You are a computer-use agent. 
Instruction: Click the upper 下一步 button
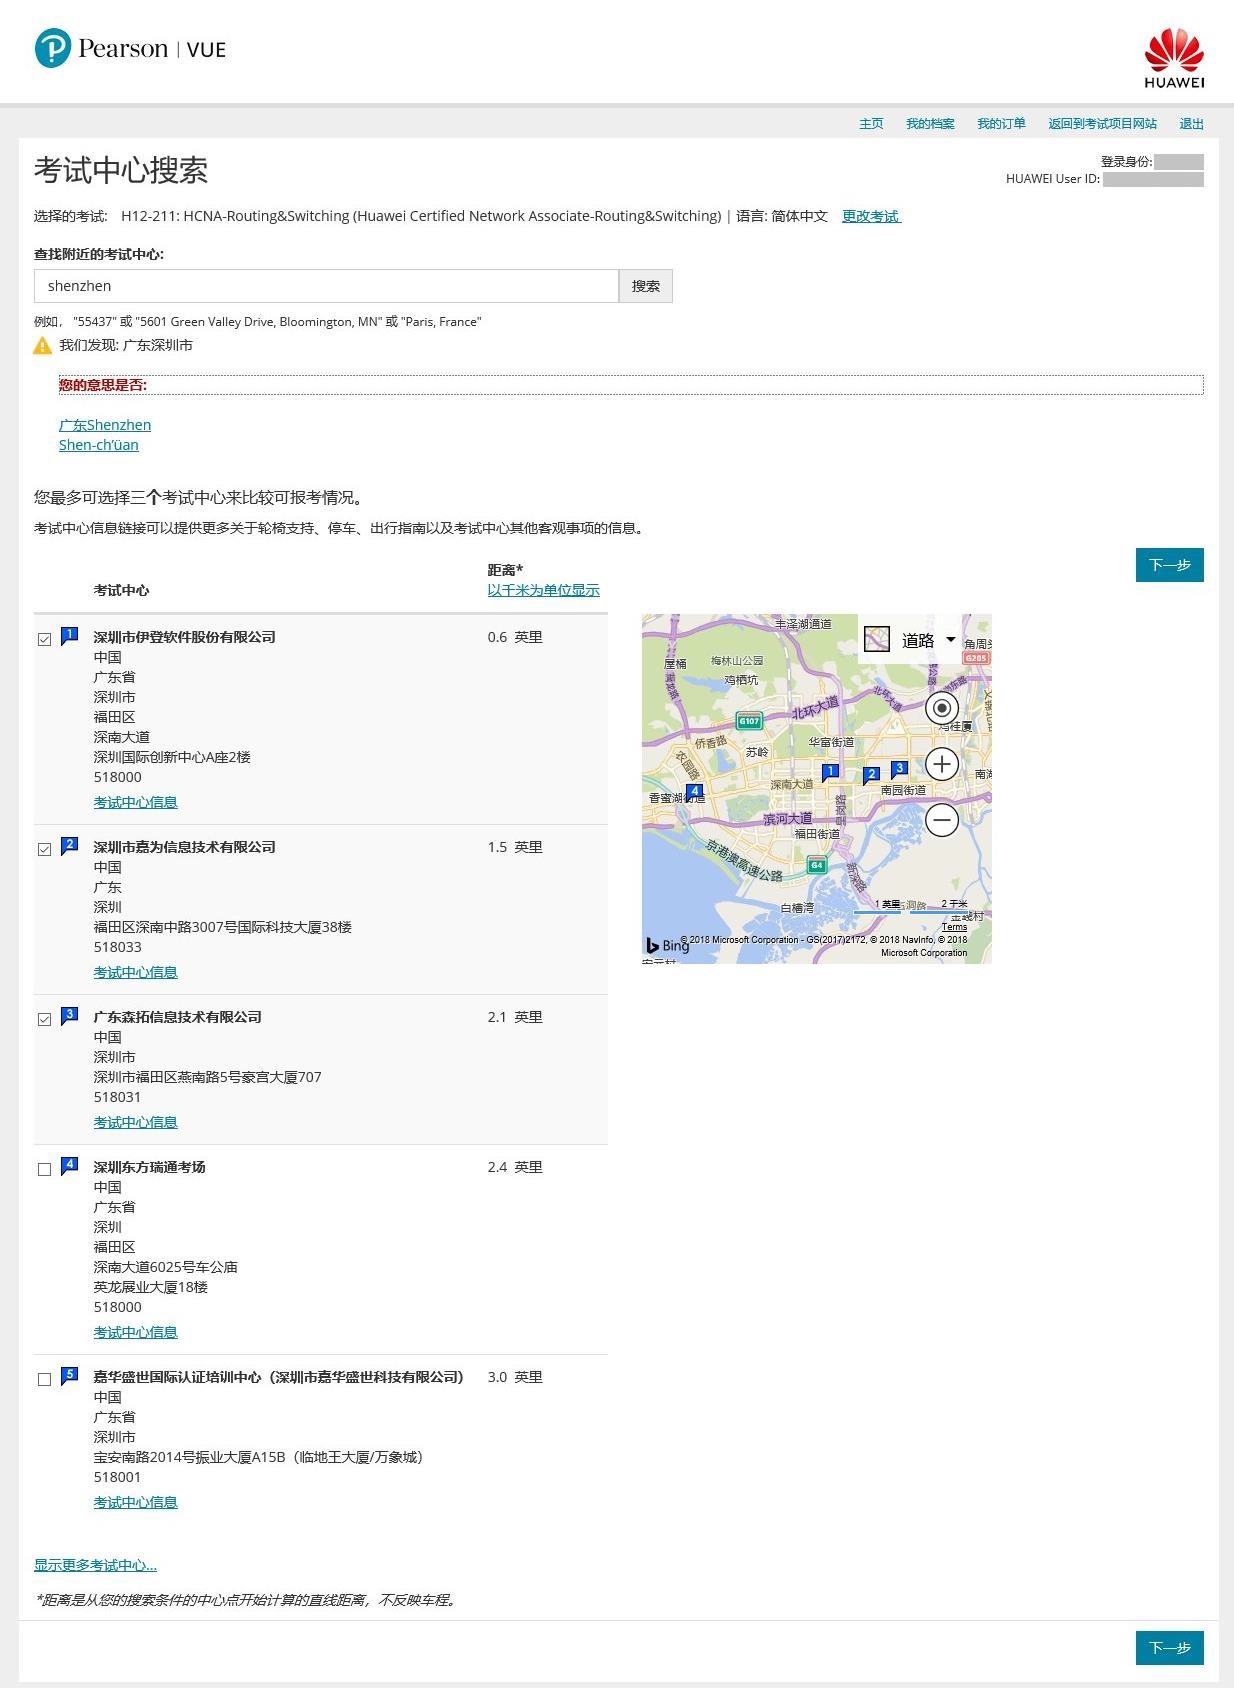point(1169,565)
